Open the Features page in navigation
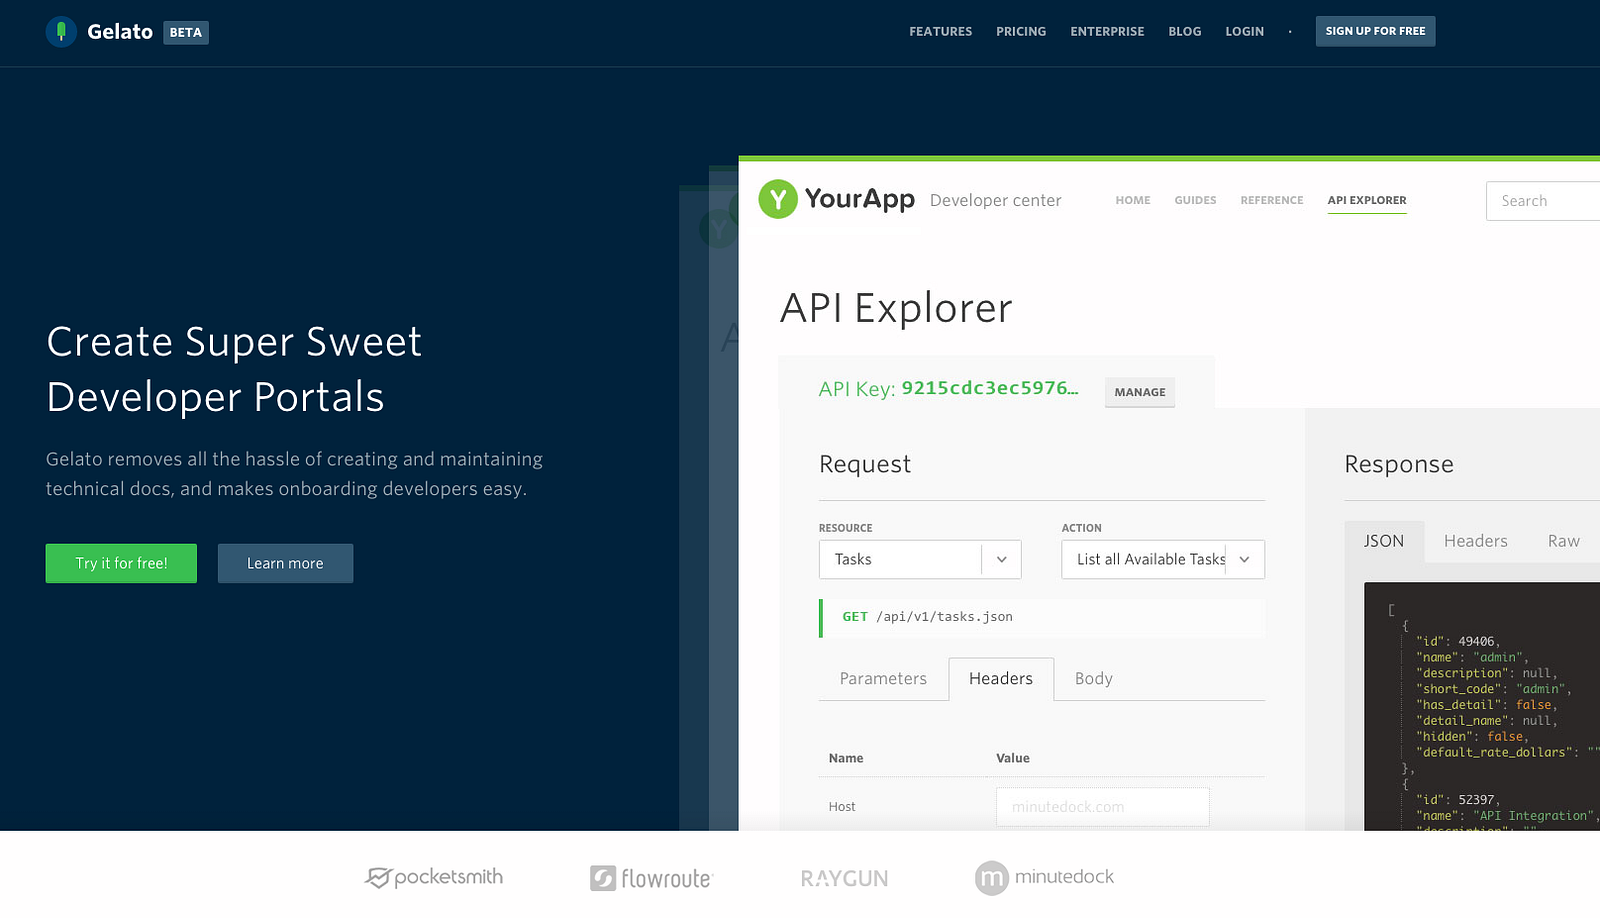This screenshot has height=918, width=1600. [940, 32]
